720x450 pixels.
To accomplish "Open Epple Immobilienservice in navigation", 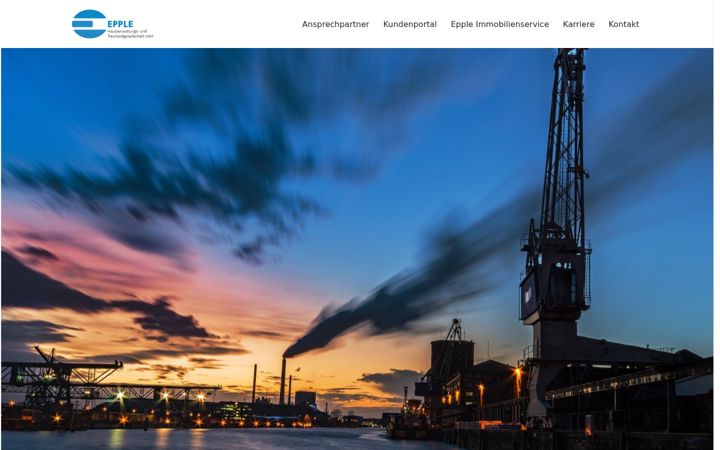I will (500, 24).
